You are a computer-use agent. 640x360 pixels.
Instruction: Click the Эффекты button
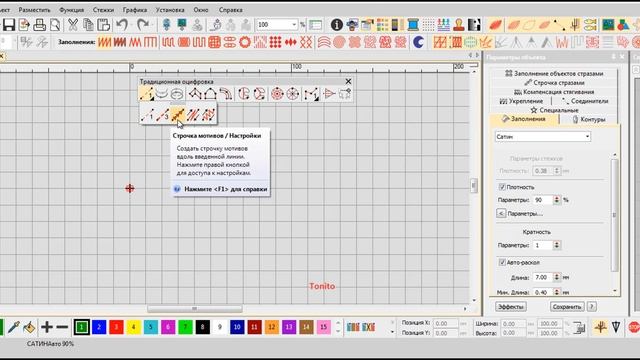pos(511,307)
